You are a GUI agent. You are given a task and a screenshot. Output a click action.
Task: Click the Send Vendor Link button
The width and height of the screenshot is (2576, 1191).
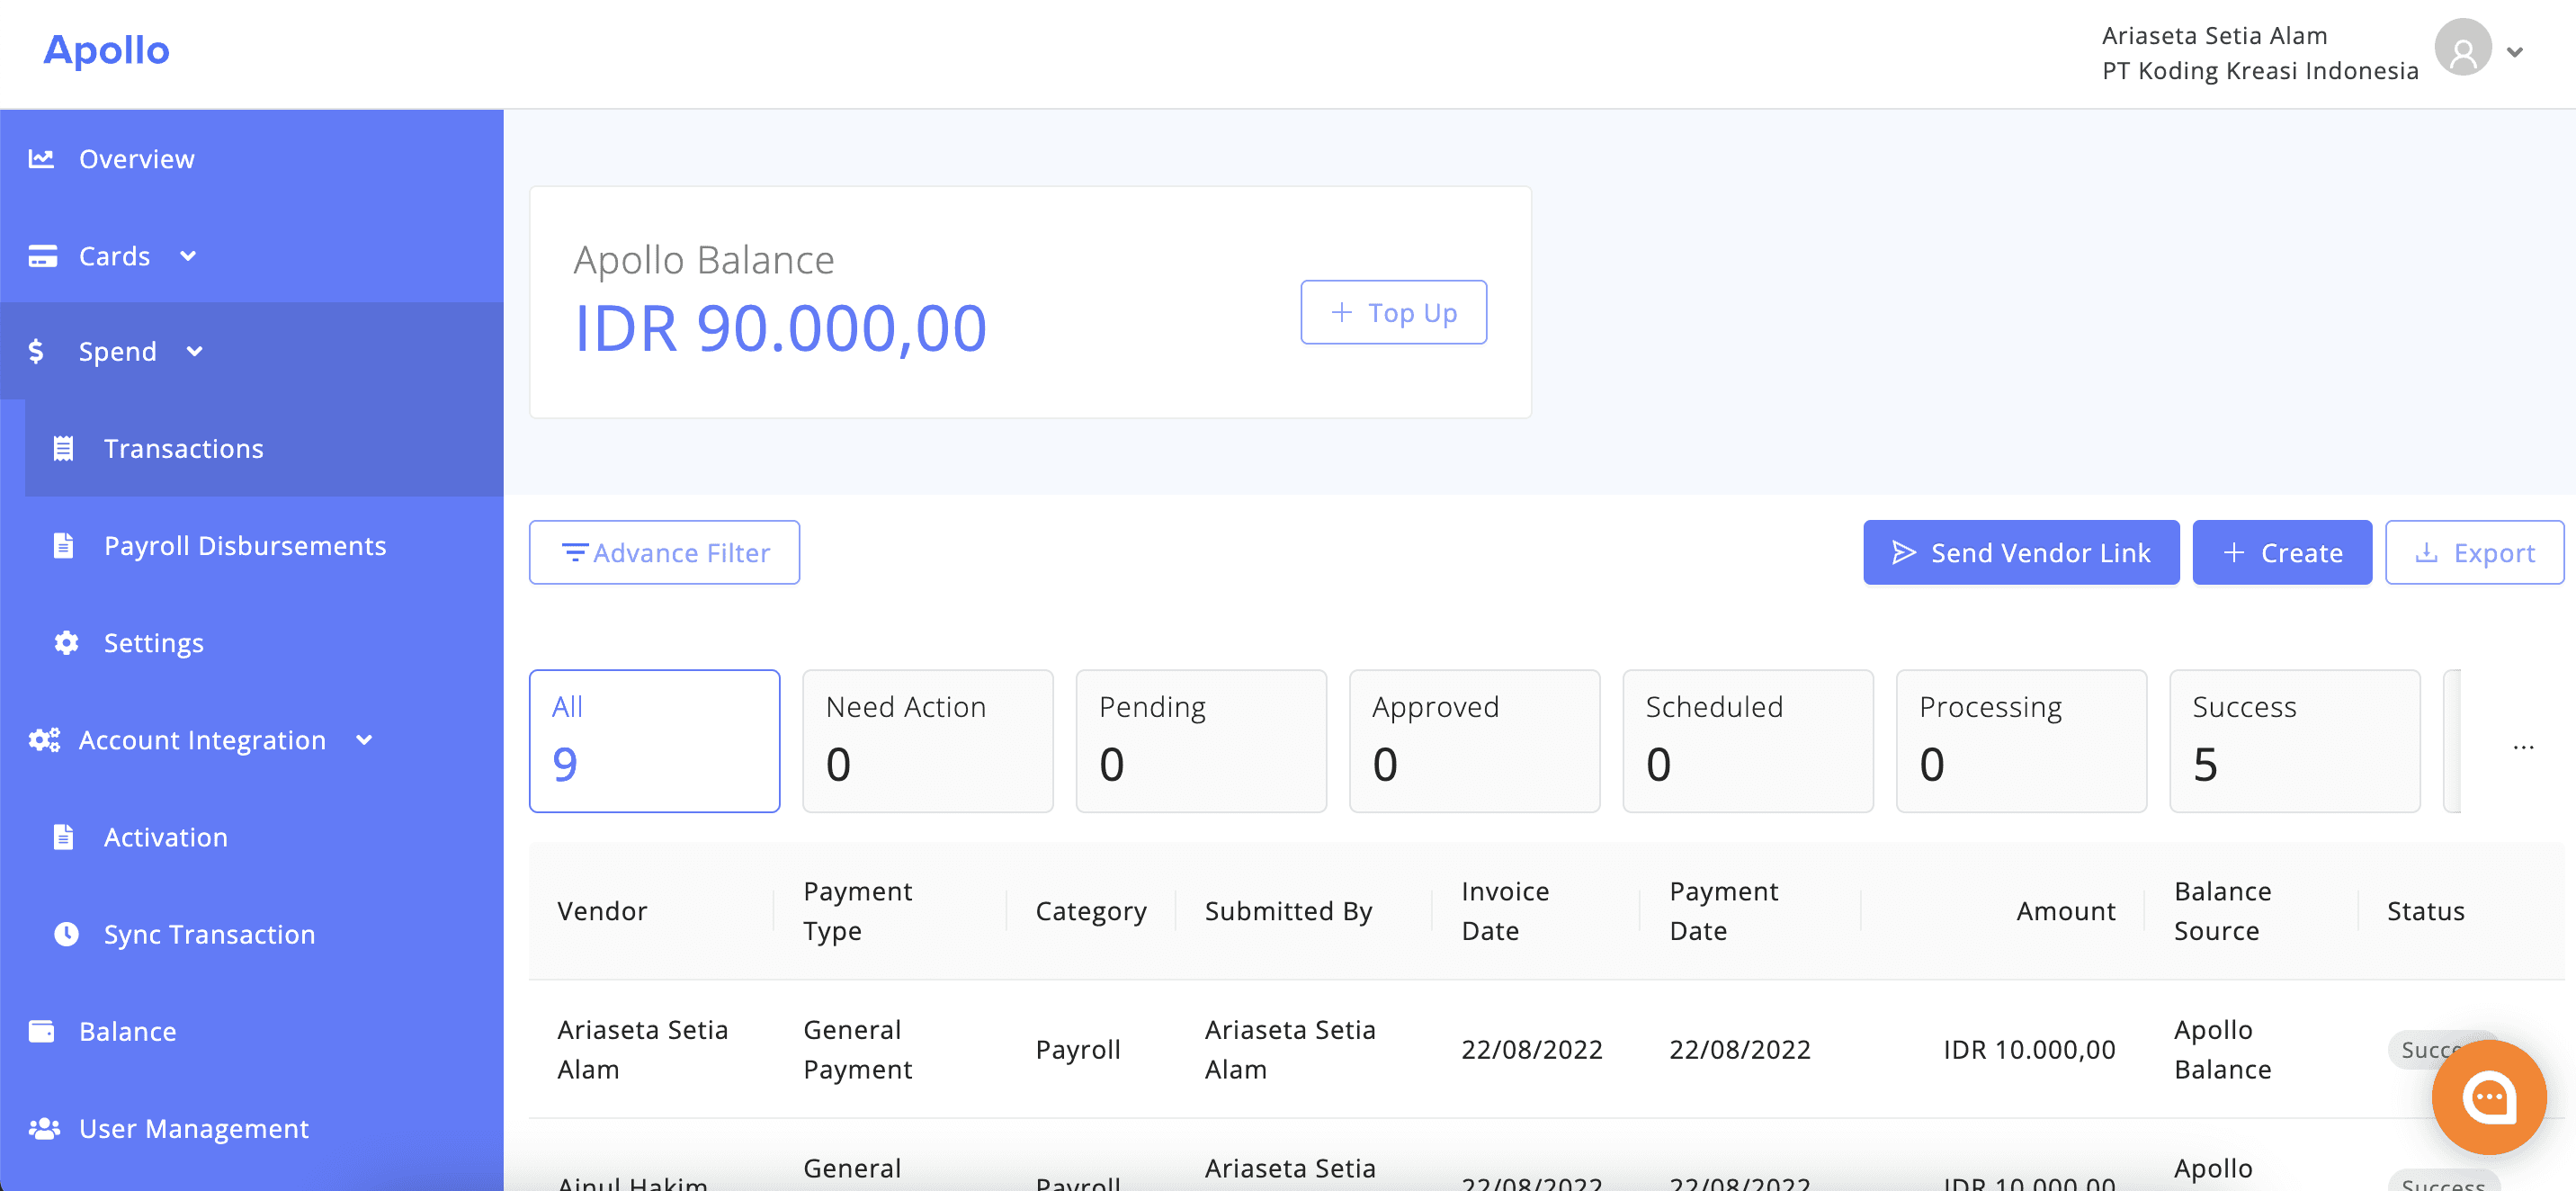click(2020, 552)
